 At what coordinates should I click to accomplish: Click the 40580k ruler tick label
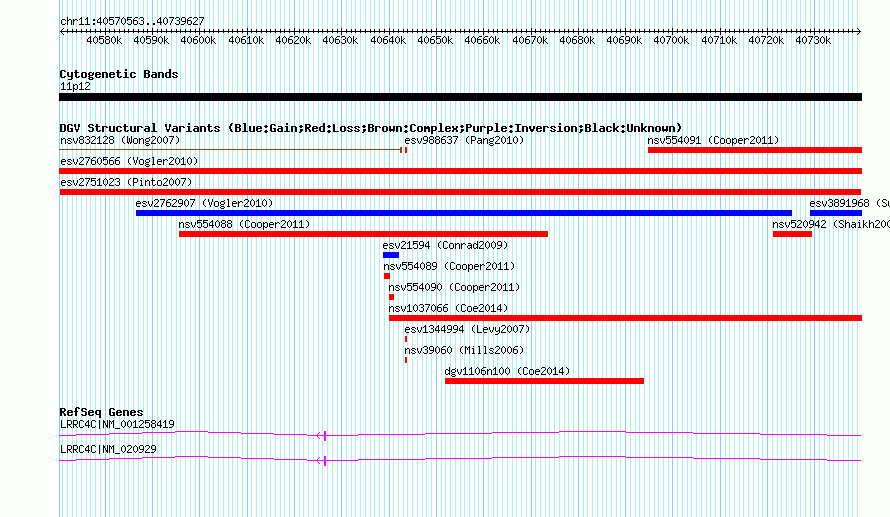pyautogui.click(x=104, y=40)
